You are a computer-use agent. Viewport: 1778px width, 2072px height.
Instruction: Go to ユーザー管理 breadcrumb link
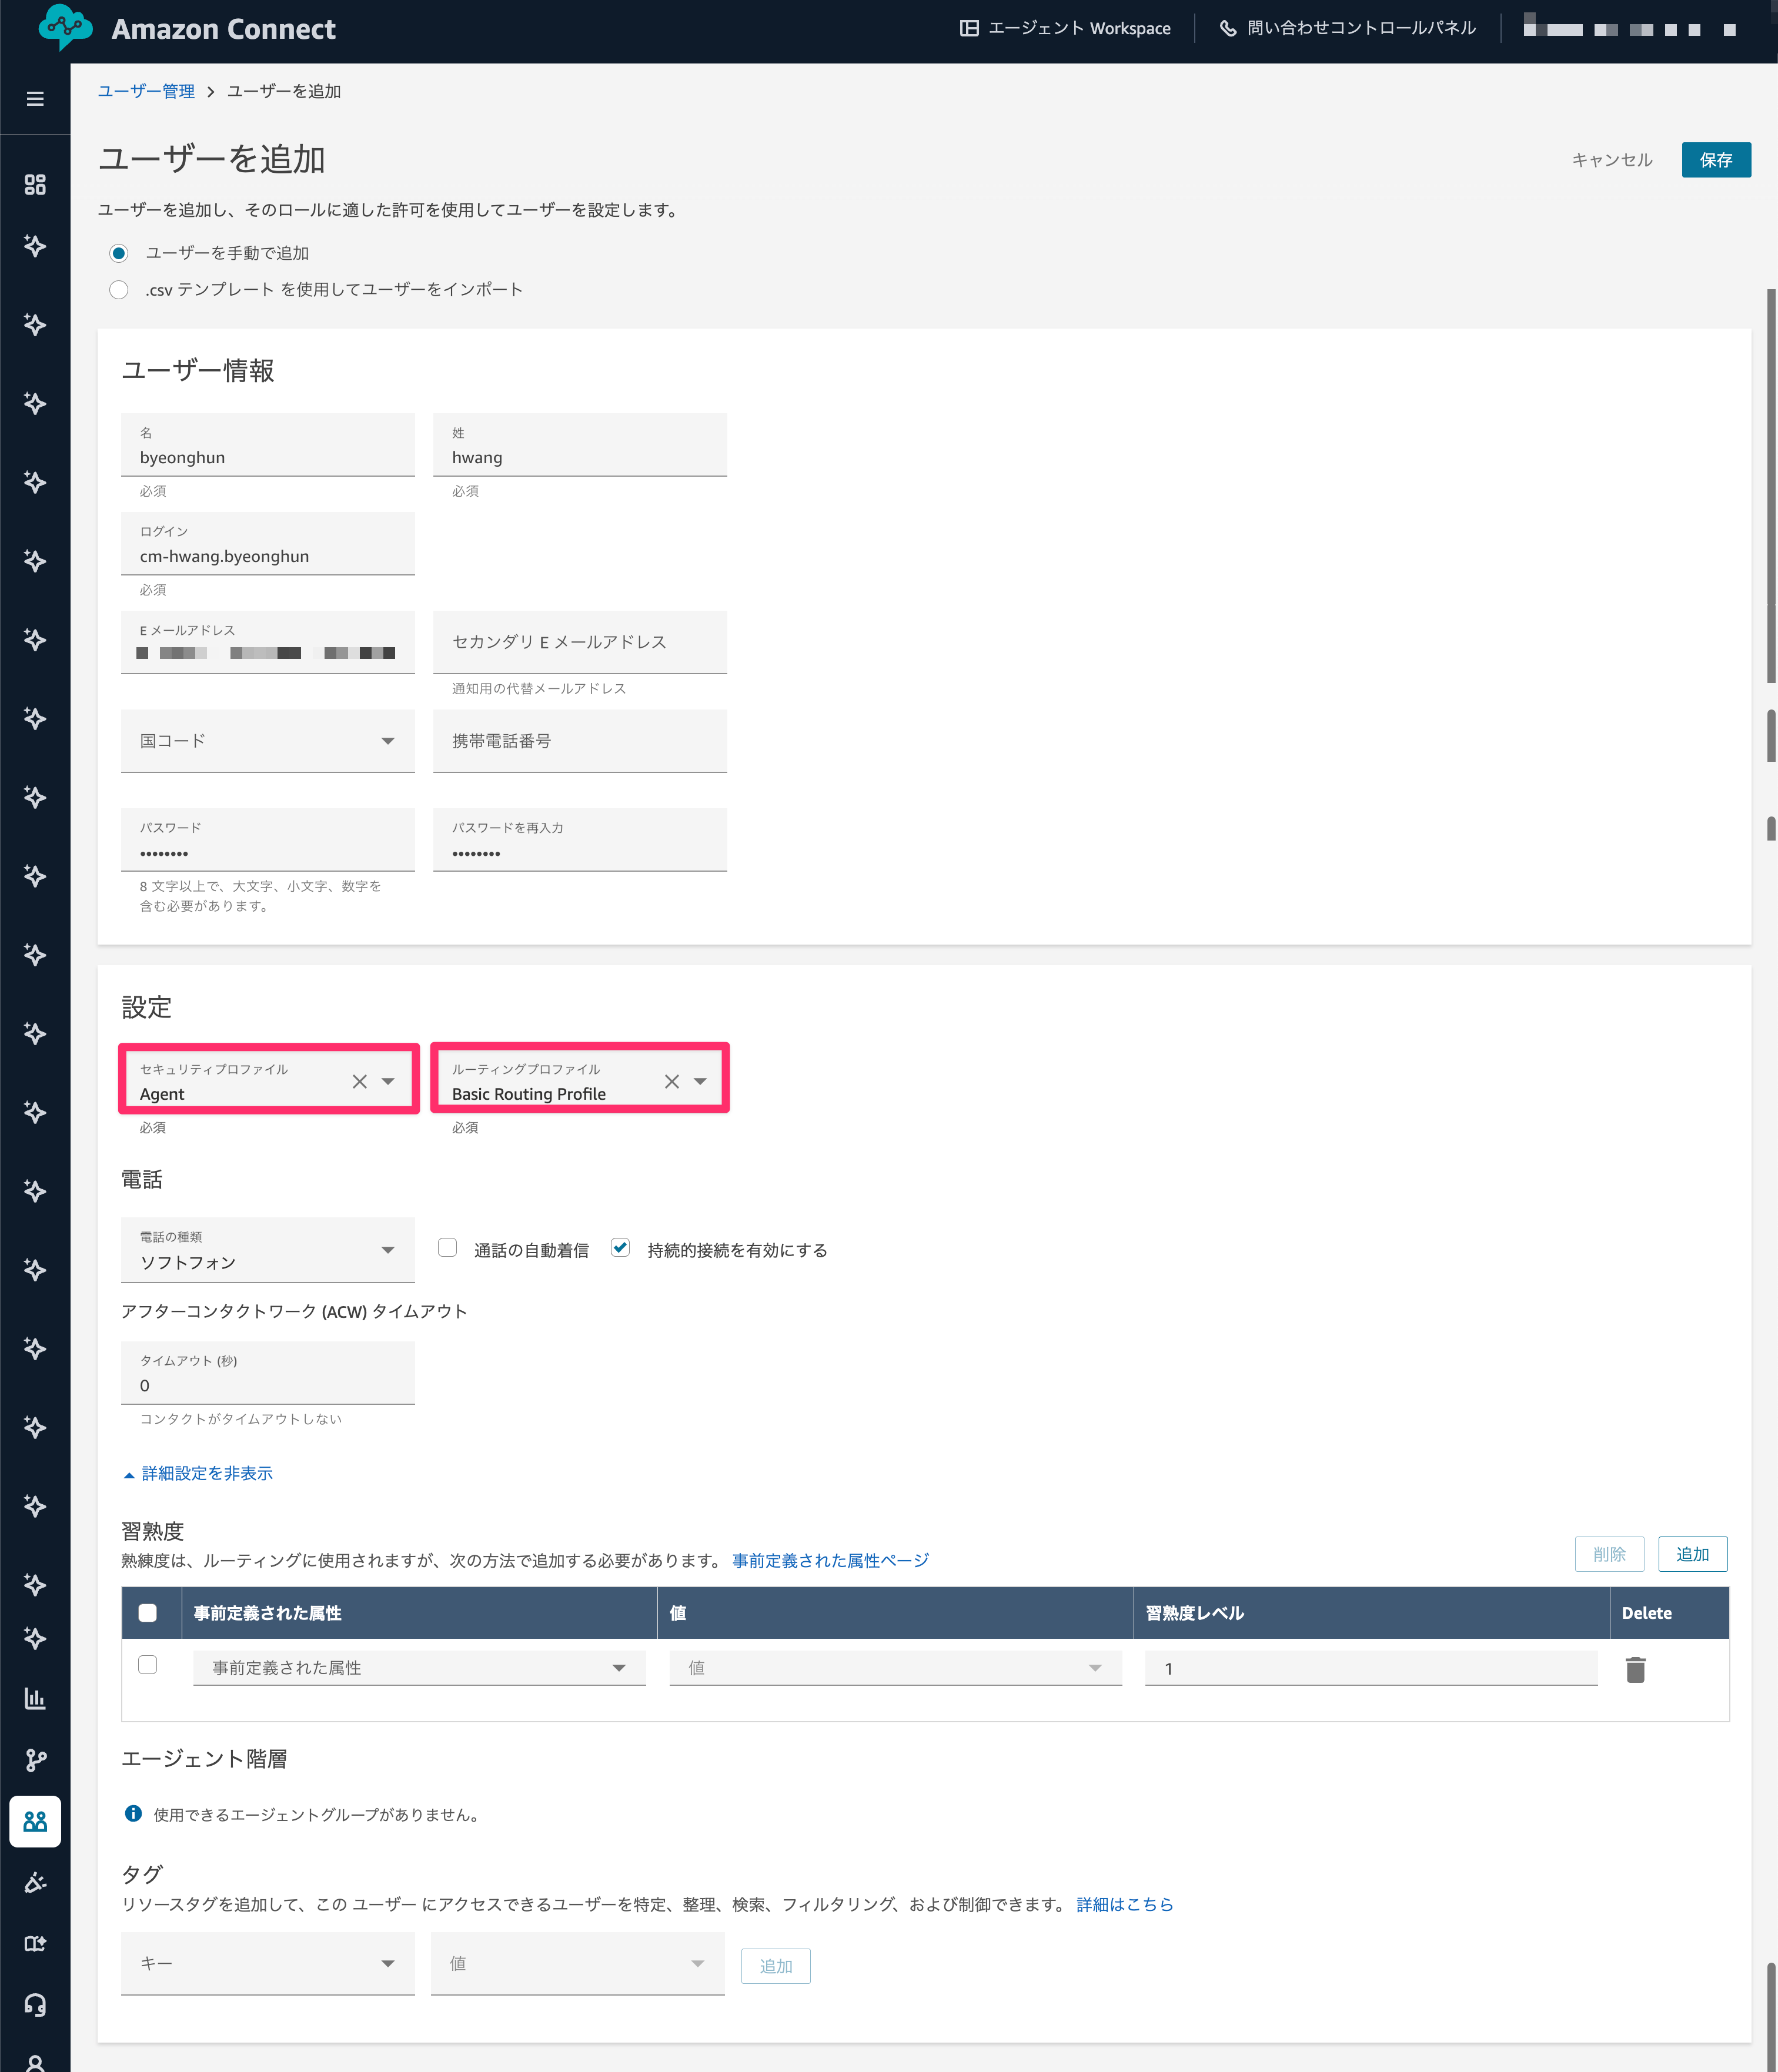[146, 91]
